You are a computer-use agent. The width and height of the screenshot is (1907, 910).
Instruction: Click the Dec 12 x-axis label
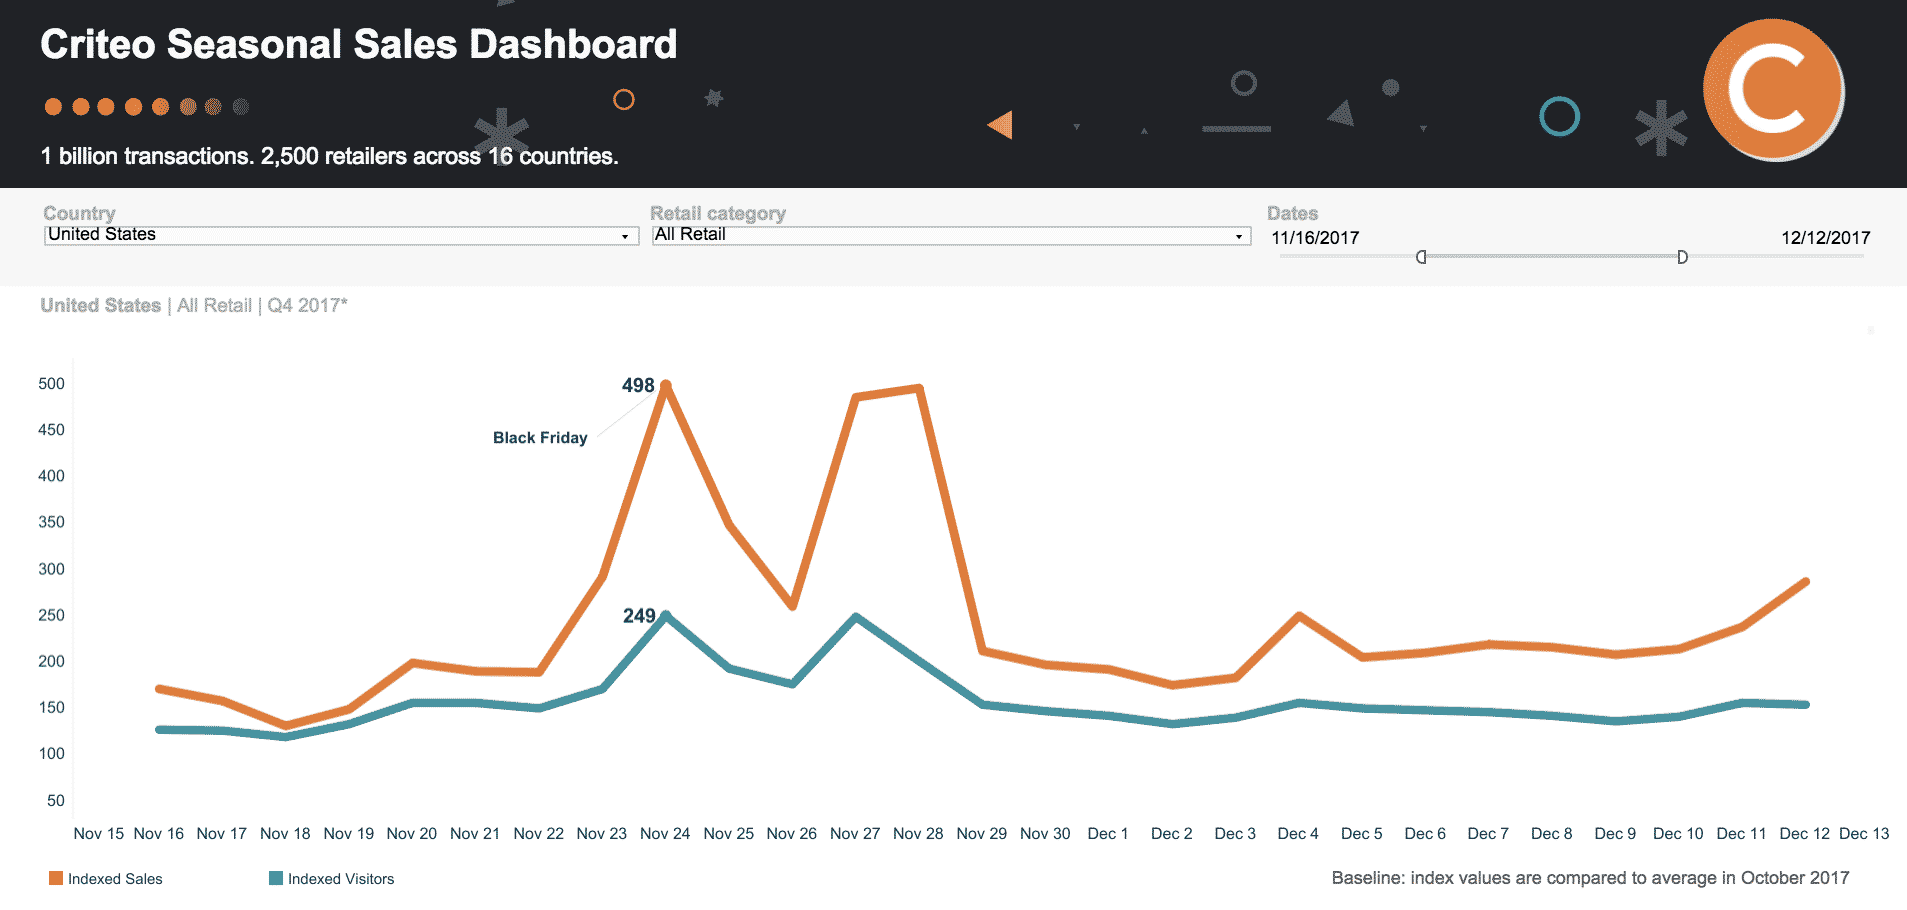tap(1805, 834)
